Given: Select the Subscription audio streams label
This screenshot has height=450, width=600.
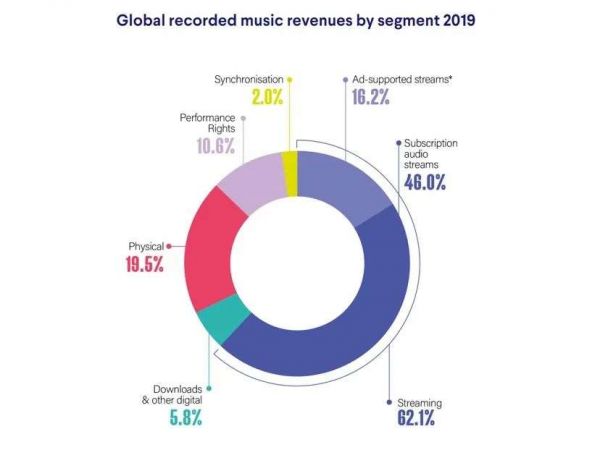Looking at the screenshot, I should (x=429, y=155).
